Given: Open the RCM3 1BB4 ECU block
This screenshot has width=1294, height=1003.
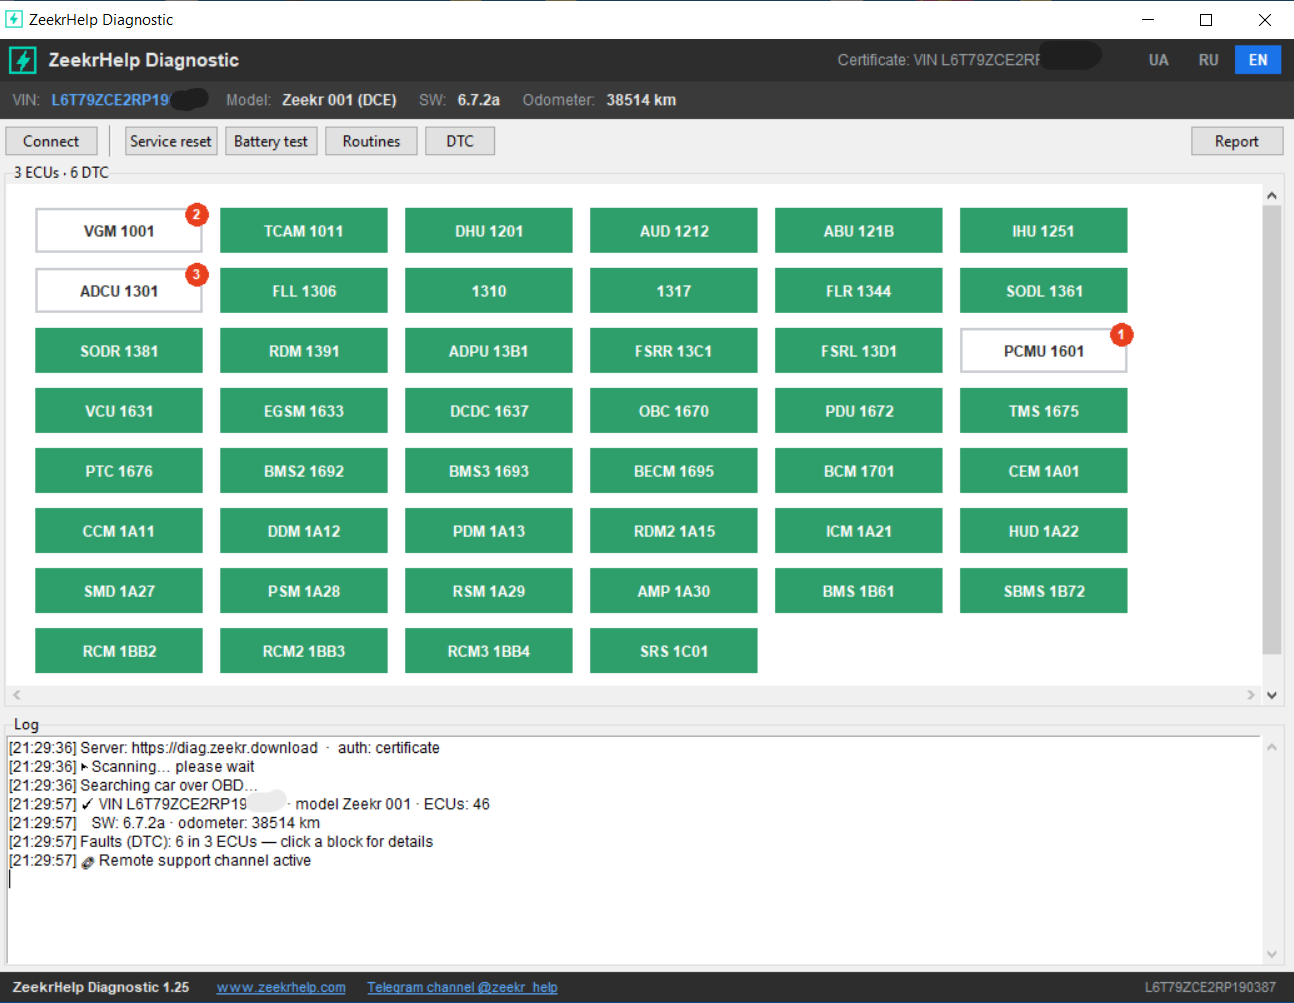Looking at the screenshot, I should [489, 651].
